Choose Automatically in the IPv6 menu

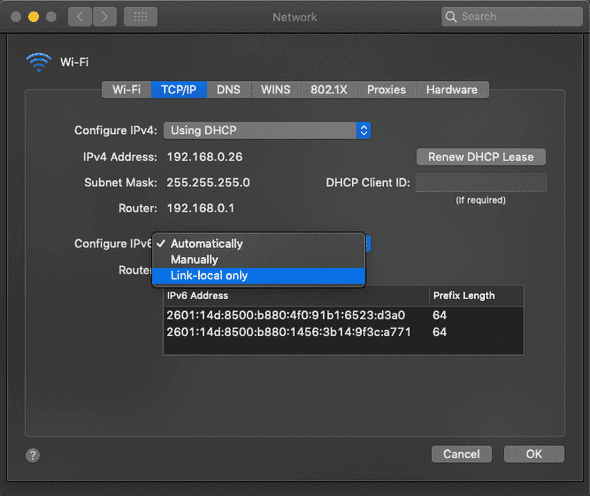259,244
